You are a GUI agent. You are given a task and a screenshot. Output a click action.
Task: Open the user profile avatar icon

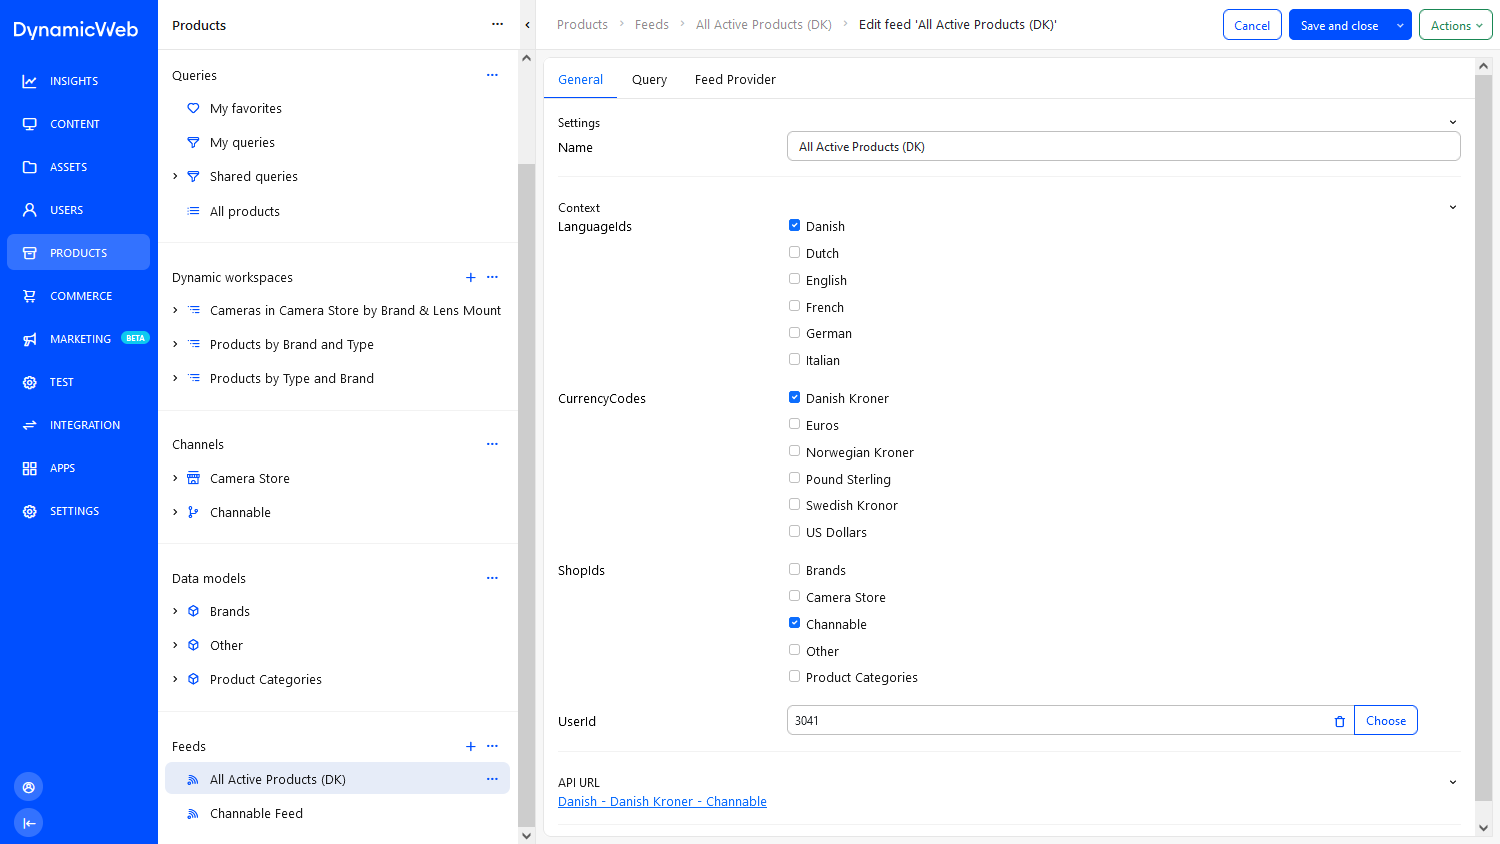point(29,787)
